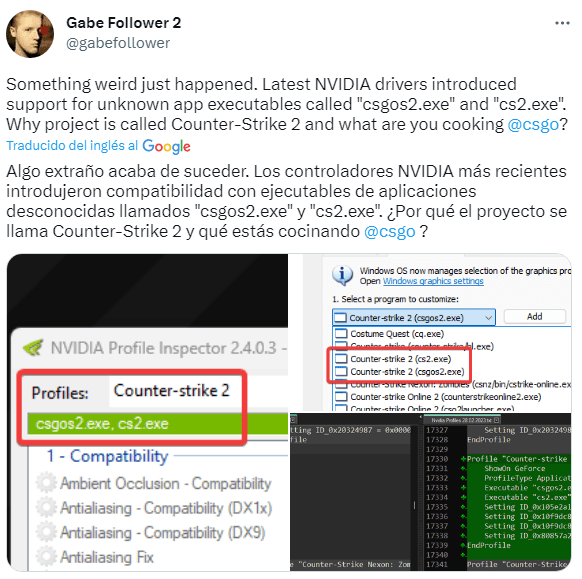Viewport: 582px width, 579px height.
Task: Click the green csgos2.exe, cs2.exe bar
Action: click(x=158, y=423)
